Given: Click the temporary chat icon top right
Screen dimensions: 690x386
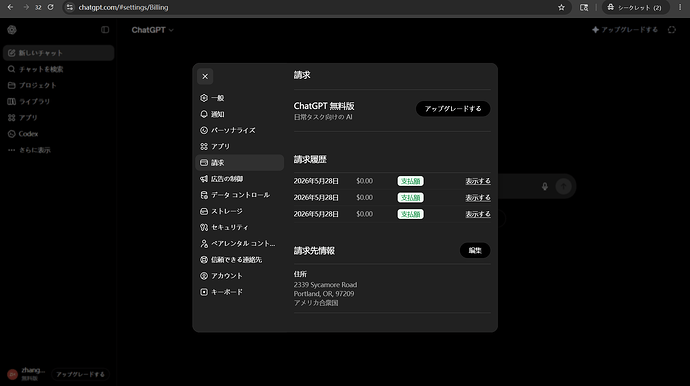Looking at the screenshot, I should point(672,30).
